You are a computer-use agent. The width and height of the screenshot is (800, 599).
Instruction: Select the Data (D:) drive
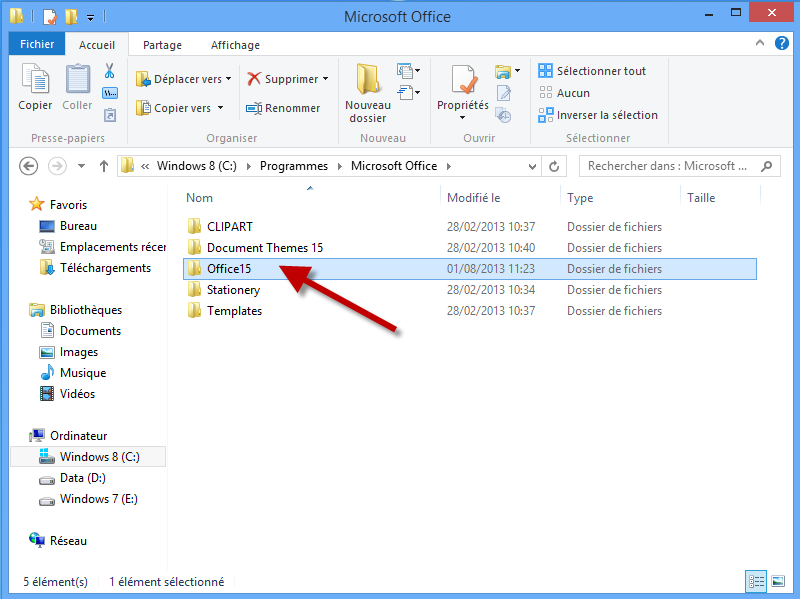(x=82, y=478)
